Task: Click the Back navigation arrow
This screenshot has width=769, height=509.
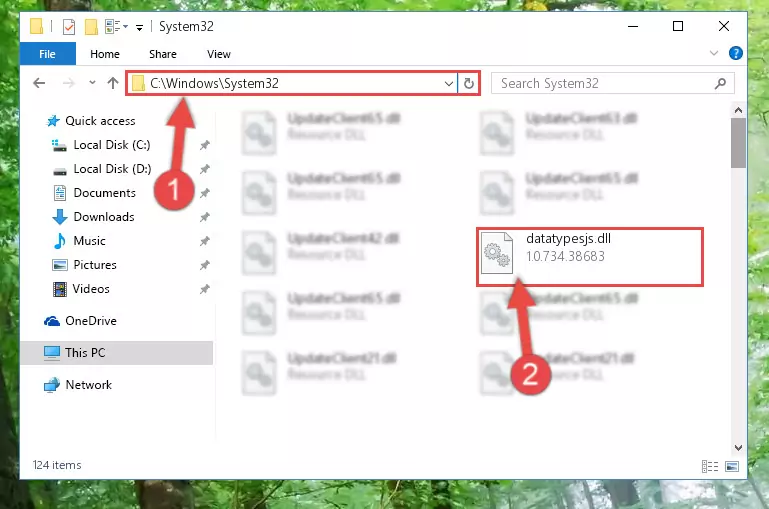Action: pyautogui.click(x=39, y=83)
